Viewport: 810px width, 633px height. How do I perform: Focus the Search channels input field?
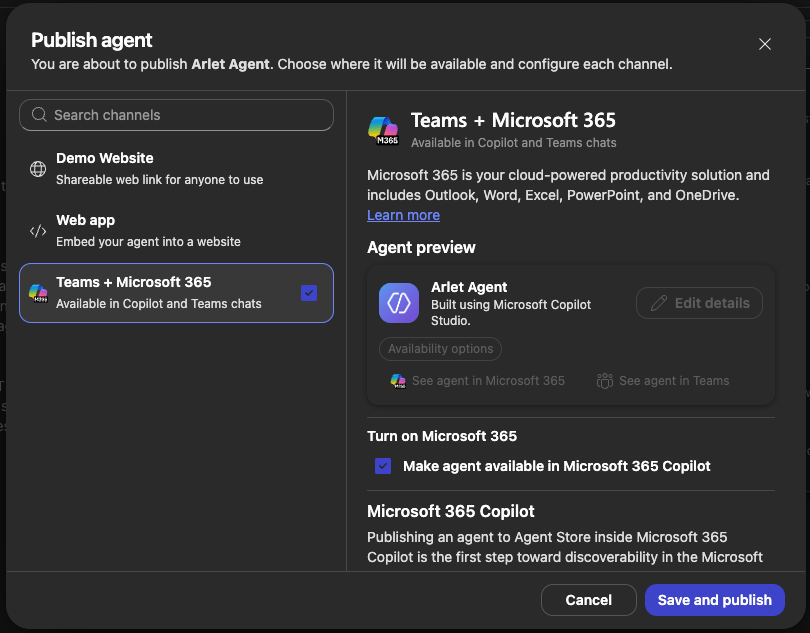176,115
